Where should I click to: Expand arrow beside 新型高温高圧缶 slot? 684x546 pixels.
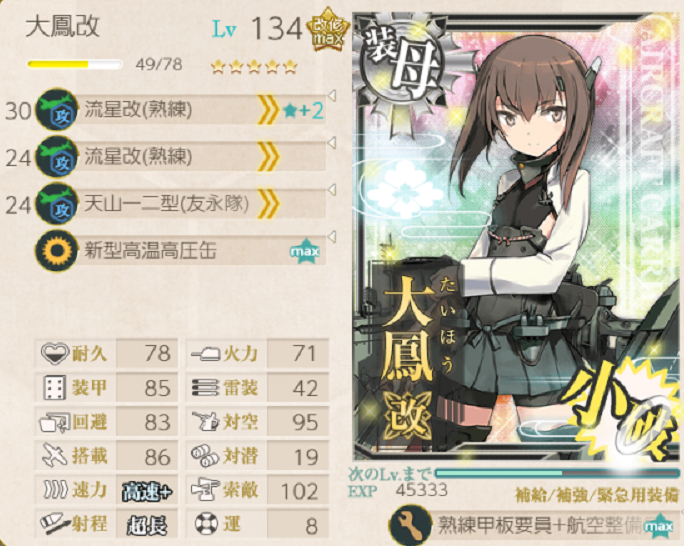tap(332, 237)
